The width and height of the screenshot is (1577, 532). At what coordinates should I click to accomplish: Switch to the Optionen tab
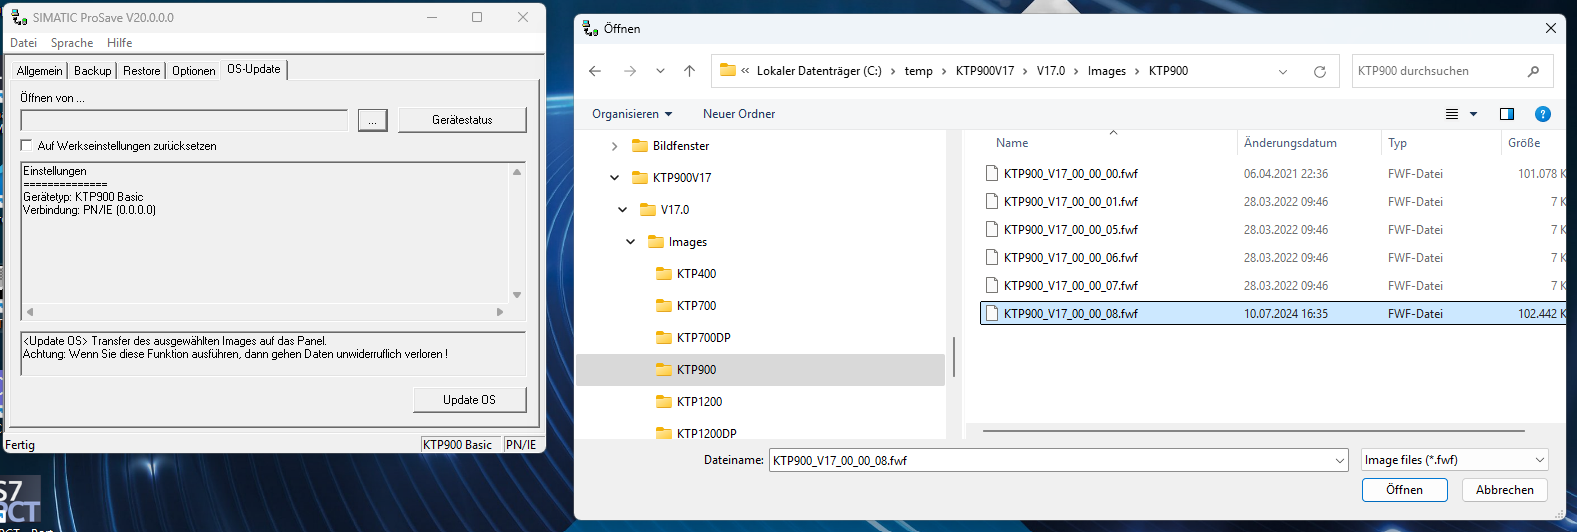click(x=194, y=71)
